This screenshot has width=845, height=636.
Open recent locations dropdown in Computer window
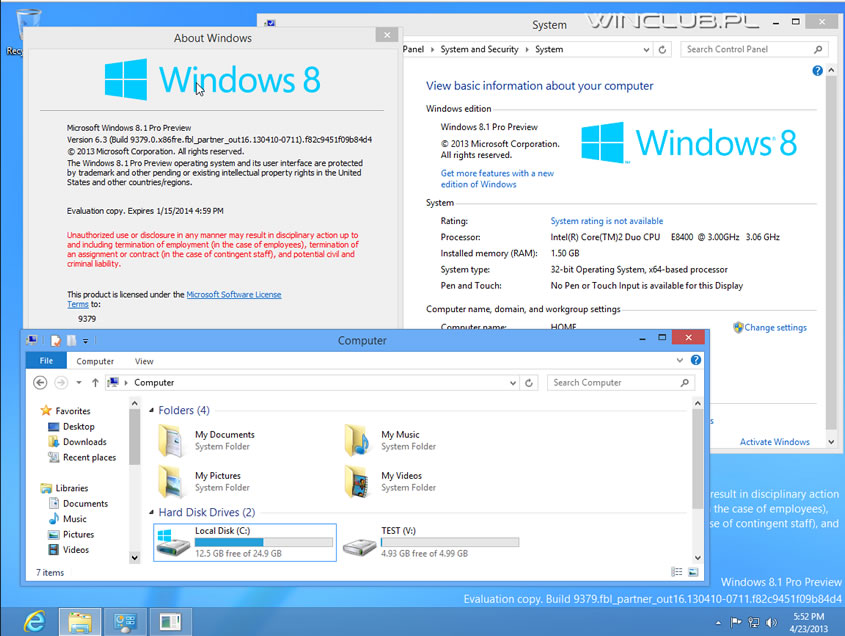pos(79,383)
